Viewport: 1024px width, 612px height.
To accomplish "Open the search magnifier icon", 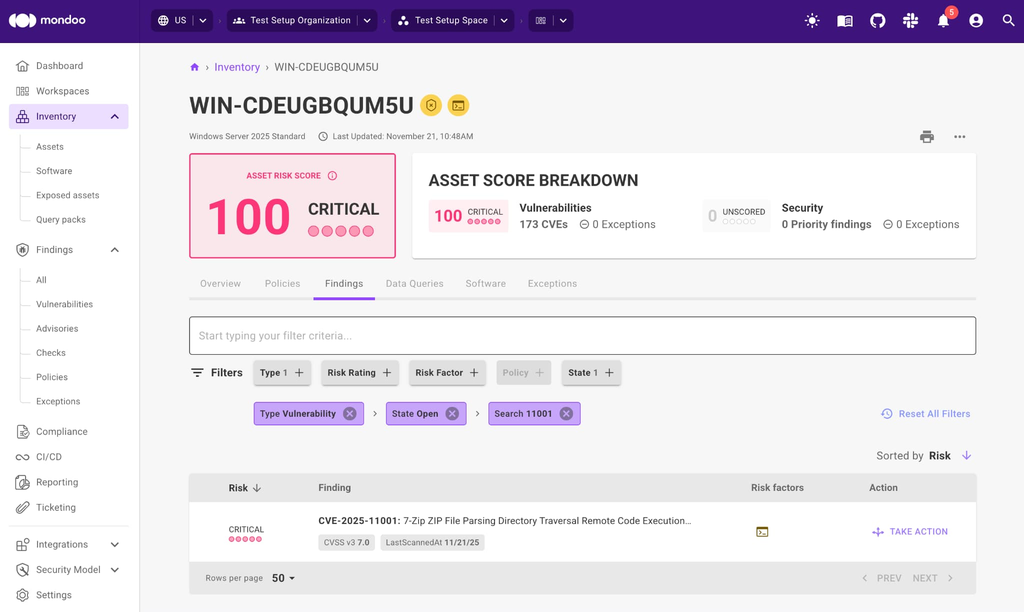I will coord(1008,20).
